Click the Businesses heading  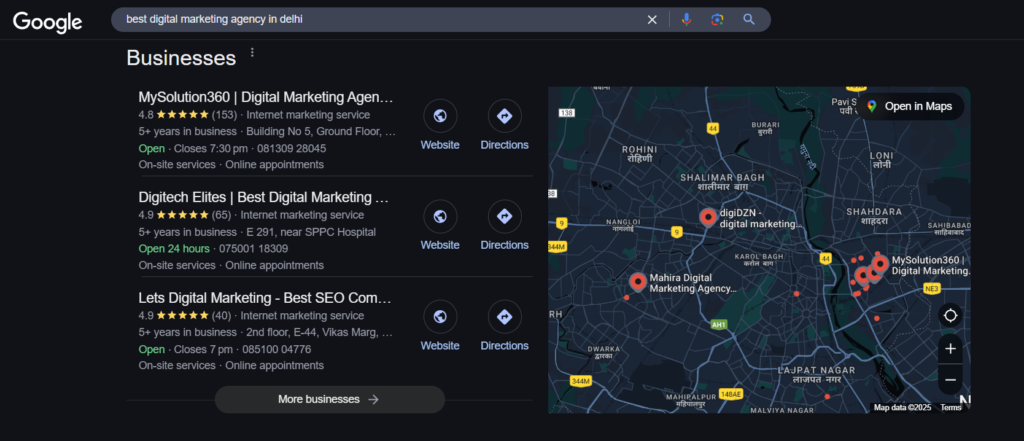click(x=181, y=58)
